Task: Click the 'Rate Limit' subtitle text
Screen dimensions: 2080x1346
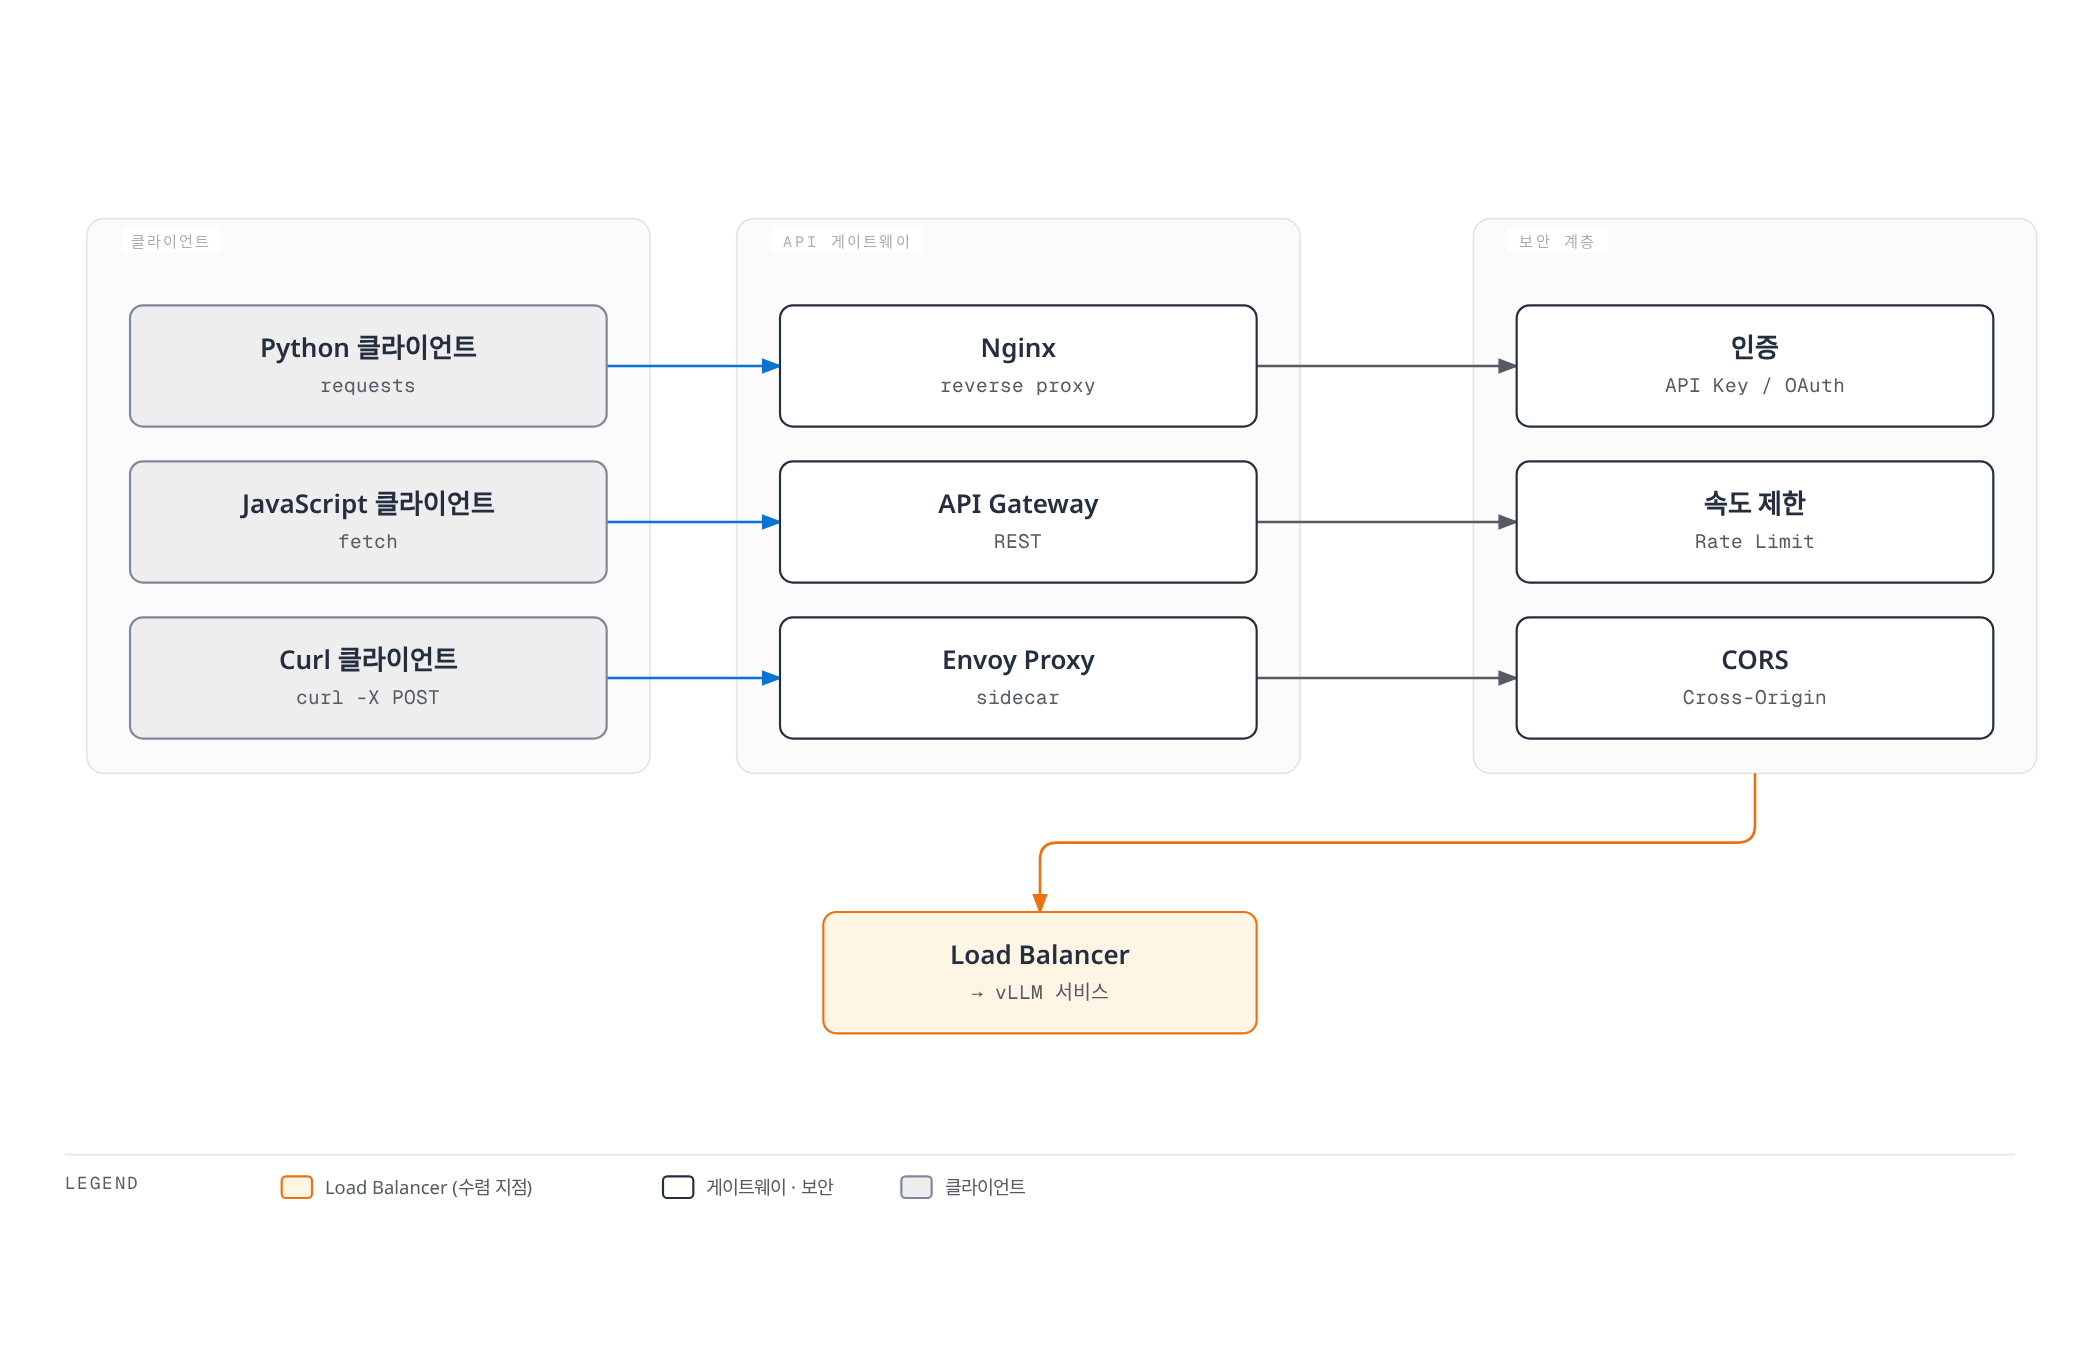Action: 1755,541
